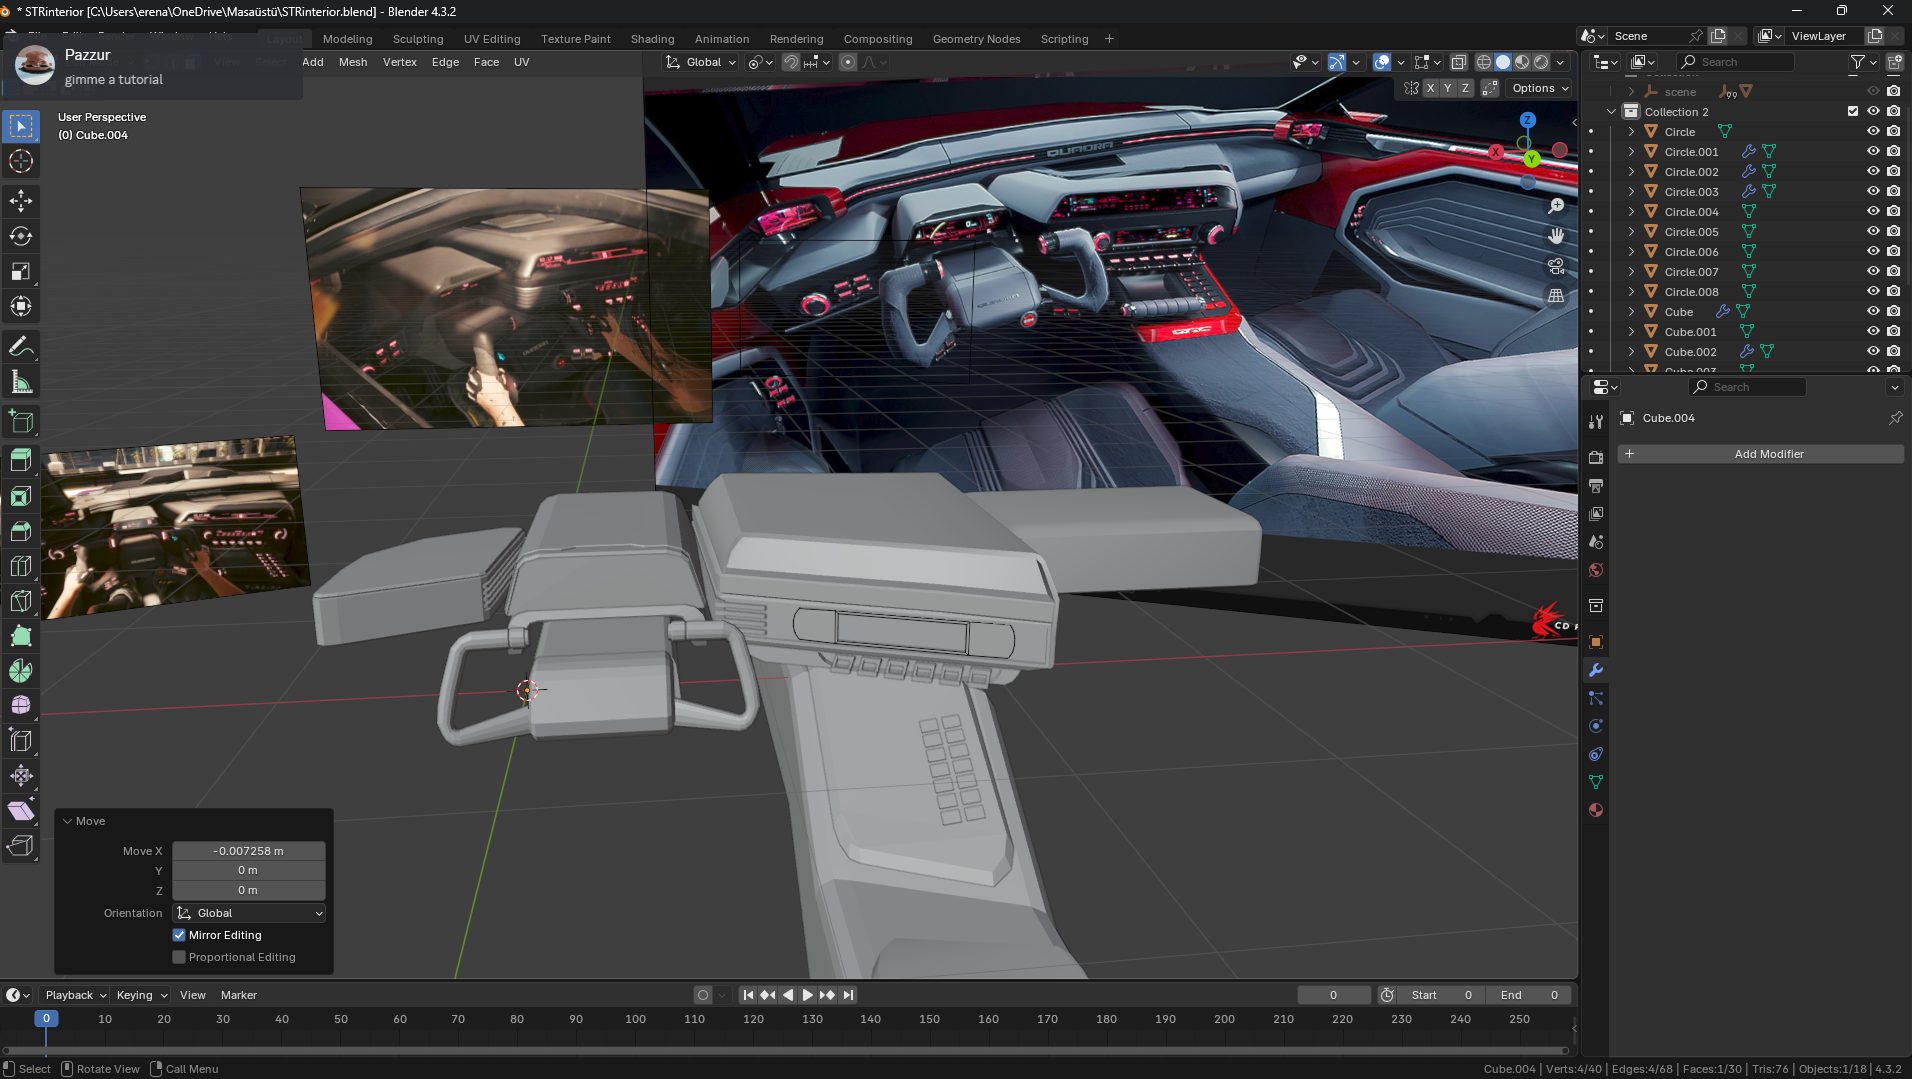
Task: Open the Mesh menu
Action: click(352, 62)
